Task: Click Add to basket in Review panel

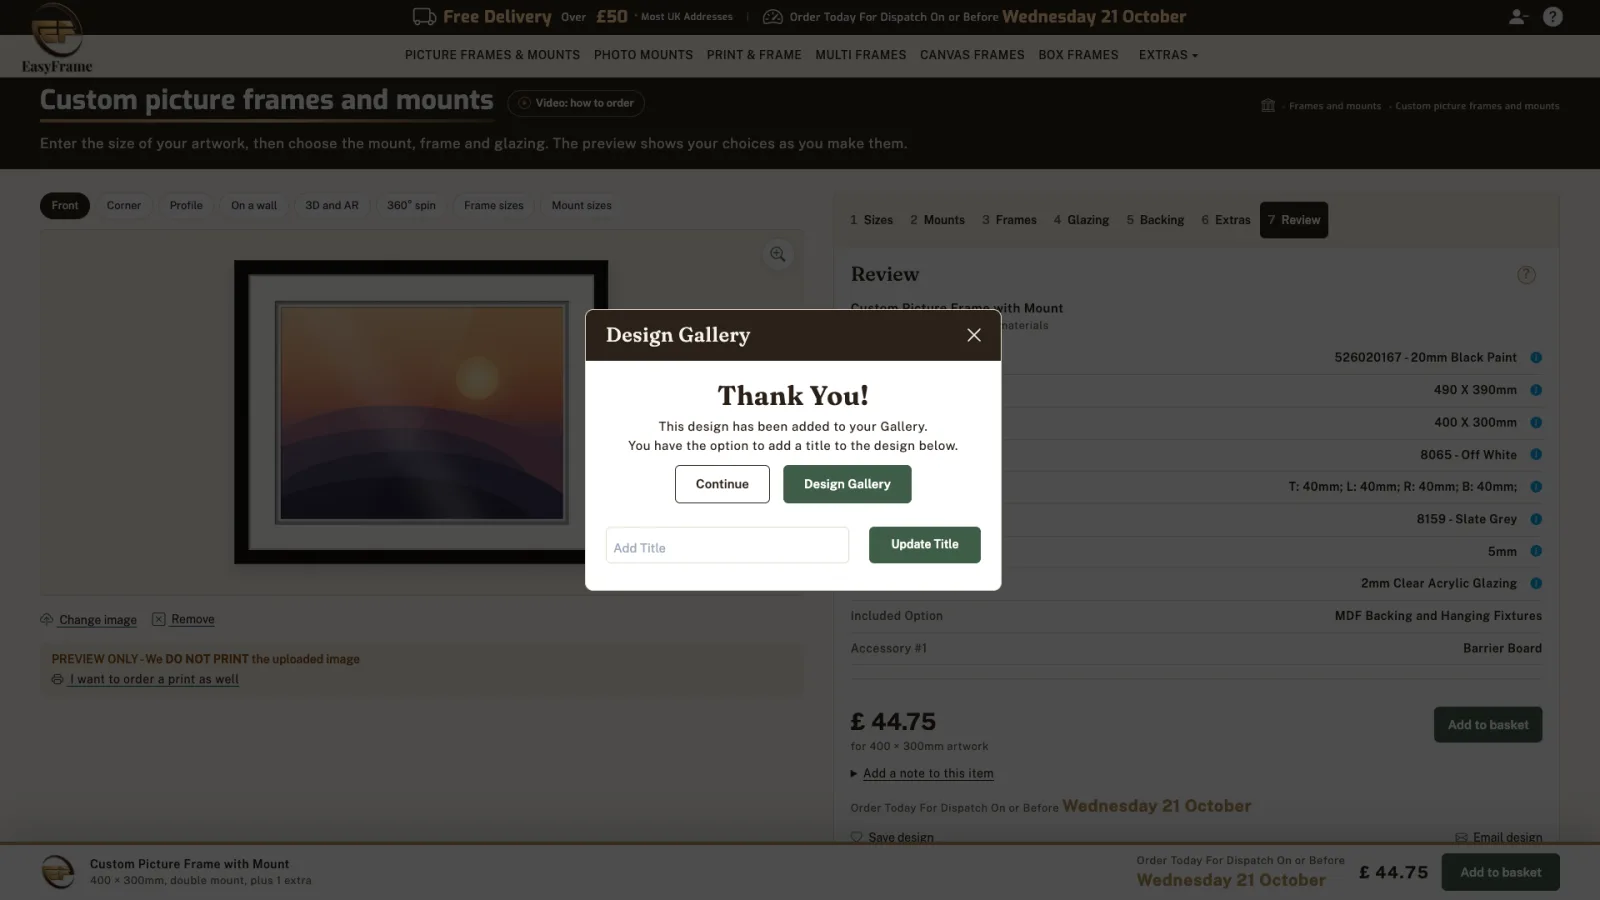Action: pyautogui.click(x=1488, y=725)
